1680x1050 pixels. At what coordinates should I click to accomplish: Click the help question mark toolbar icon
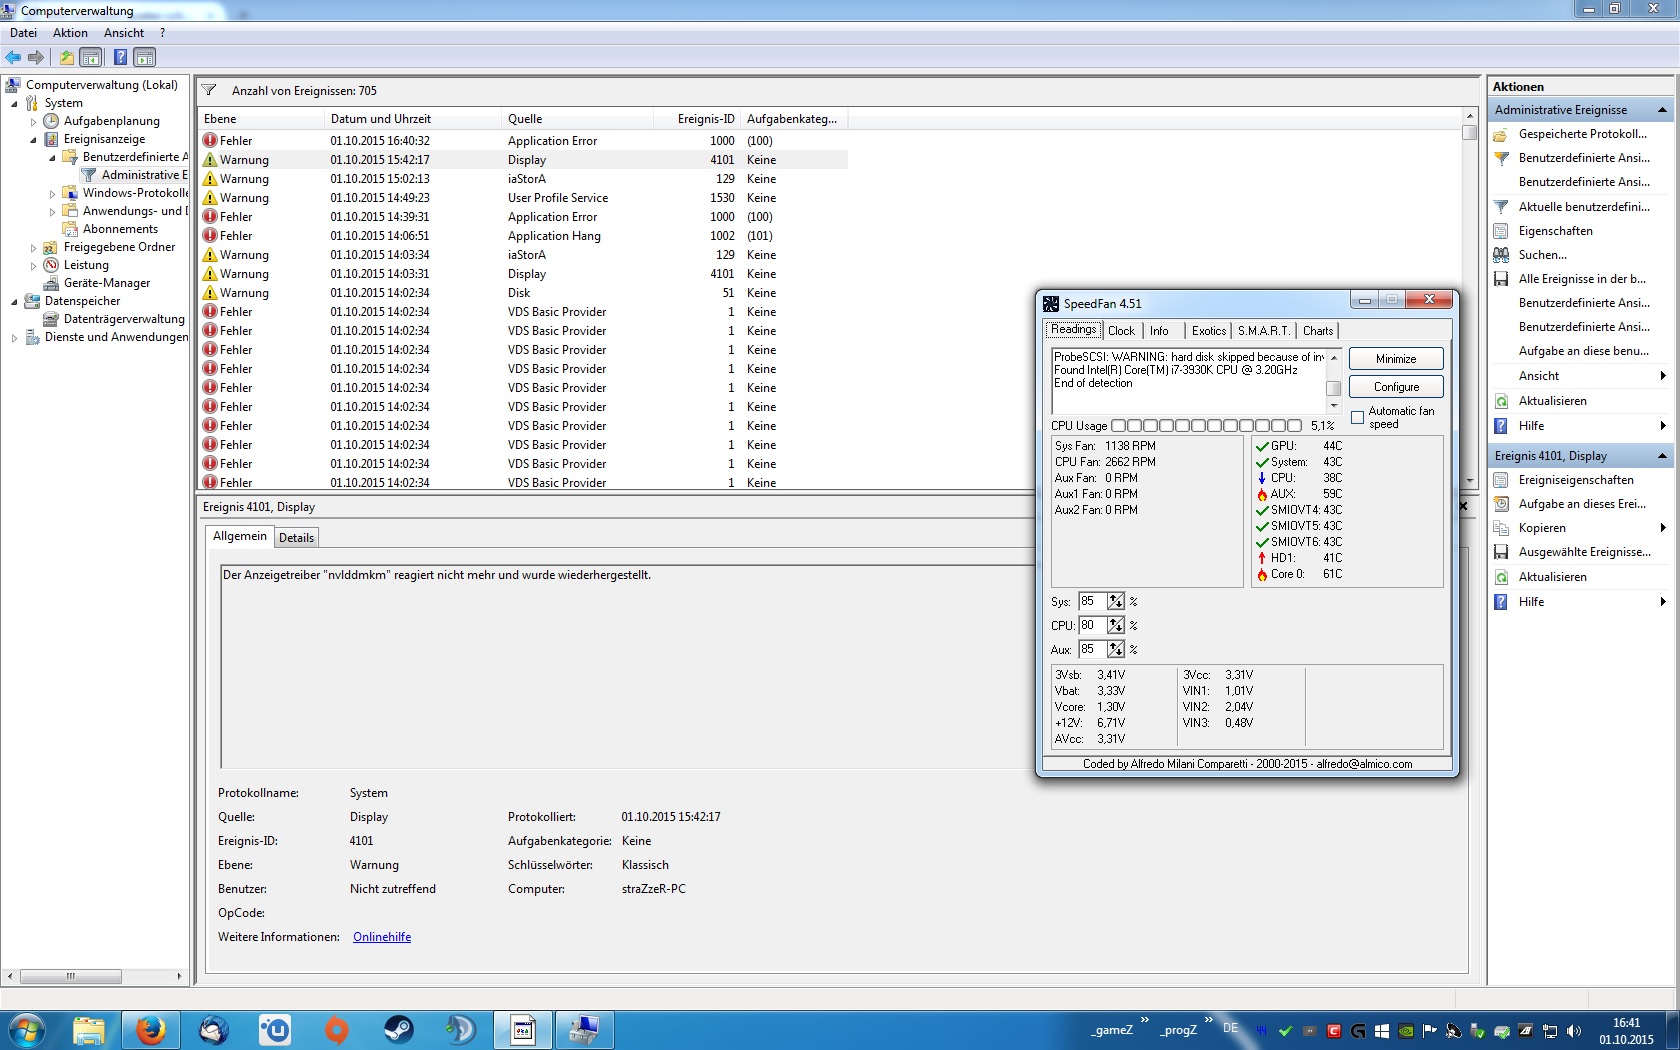(120, 57)
